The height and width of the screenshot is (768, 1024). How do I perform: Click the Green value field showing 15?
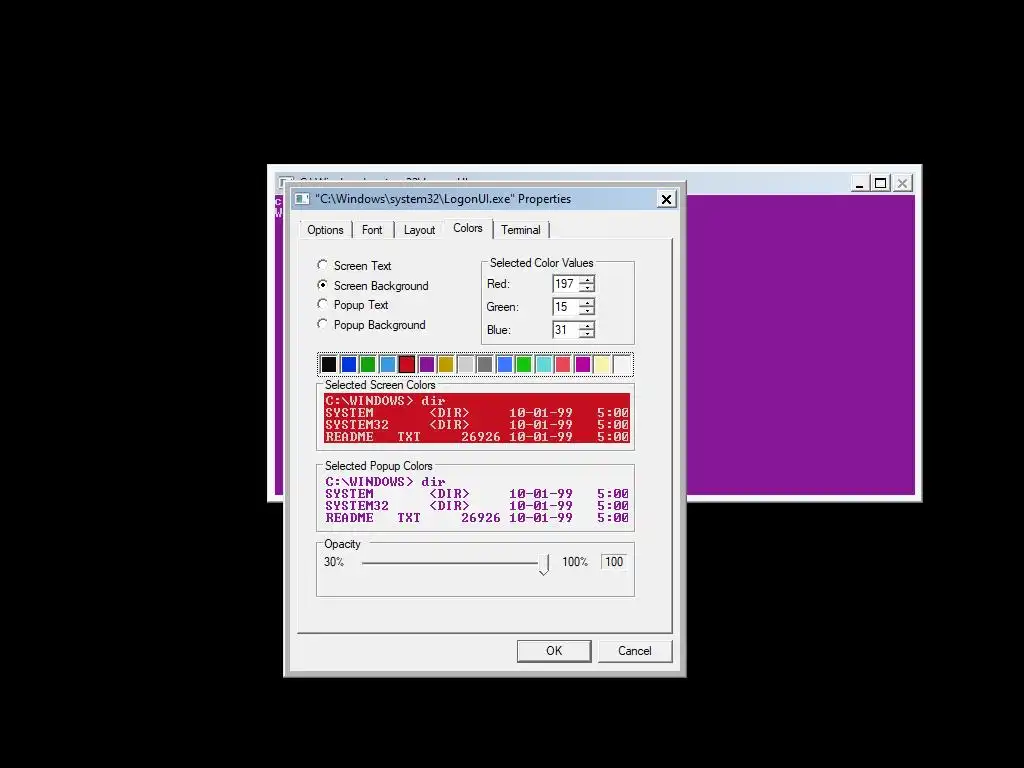coord(566,306)
